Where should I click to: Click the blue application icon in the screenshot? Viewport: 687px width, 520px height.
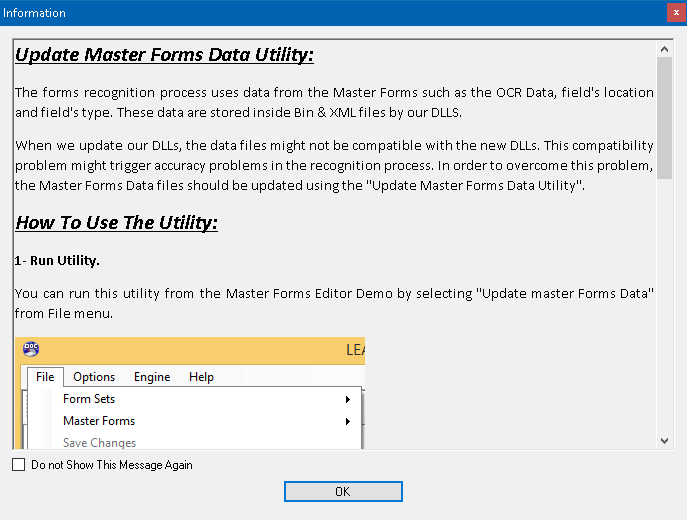[31, 349]
